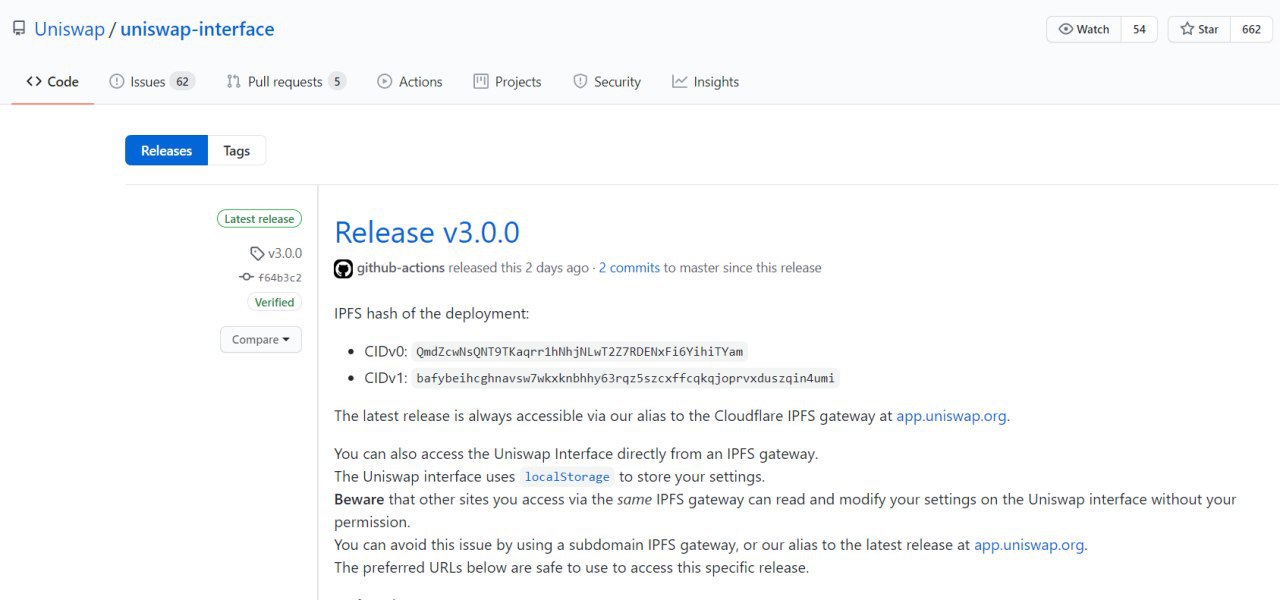View the 54 watchers count
The height and width of the screenshot is (600, 1280).
point(1139,29)
